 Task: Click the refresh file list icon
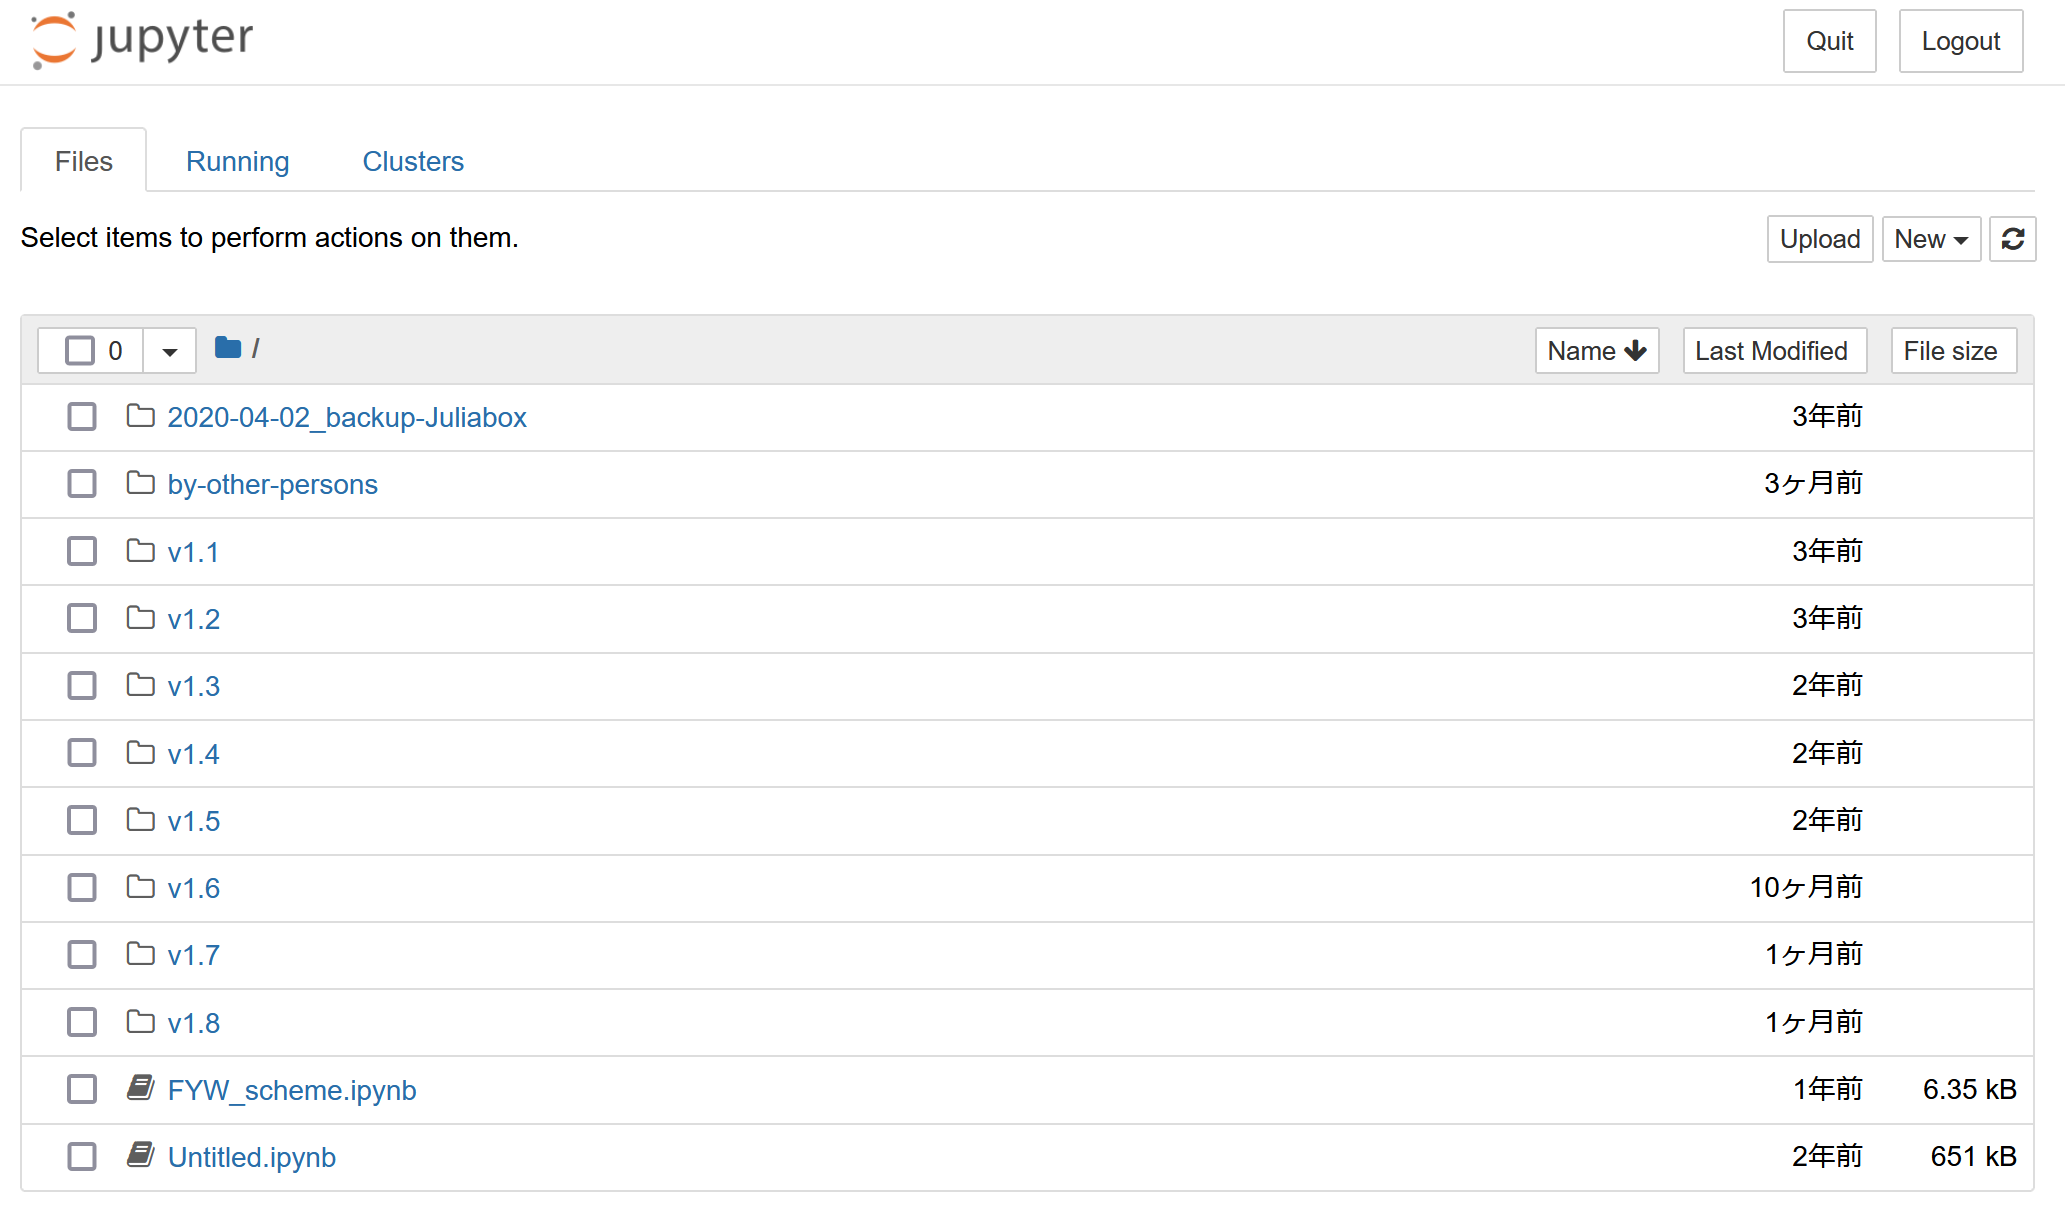click(x=2012, y=239)
